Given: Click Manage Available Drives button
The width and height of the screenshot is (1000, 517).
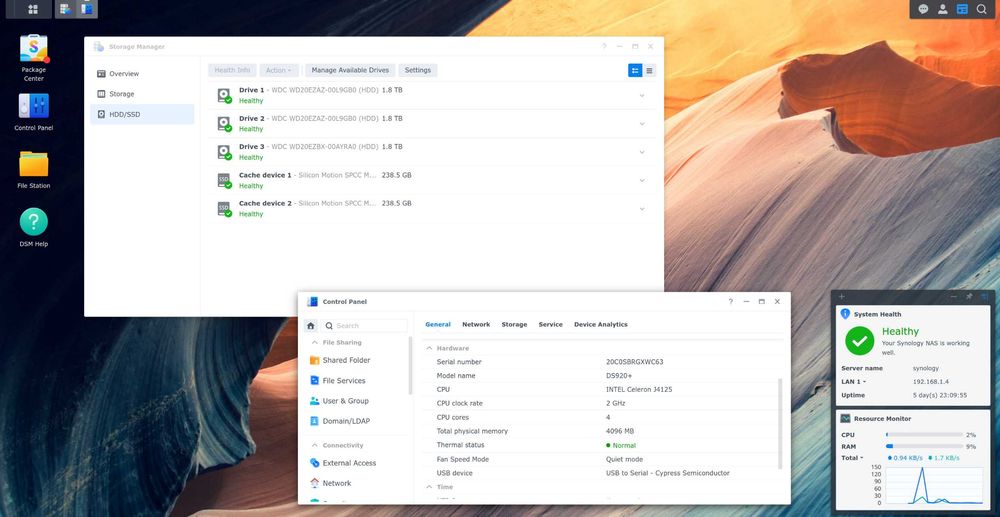Looking at the screenshot, I should click(350, 70).
